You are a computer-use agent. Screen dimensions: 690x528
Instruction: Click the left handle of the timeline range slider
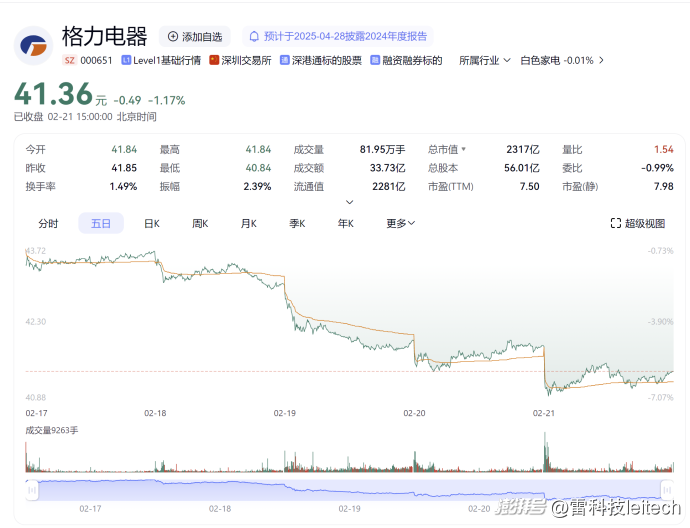coord(32,489)
